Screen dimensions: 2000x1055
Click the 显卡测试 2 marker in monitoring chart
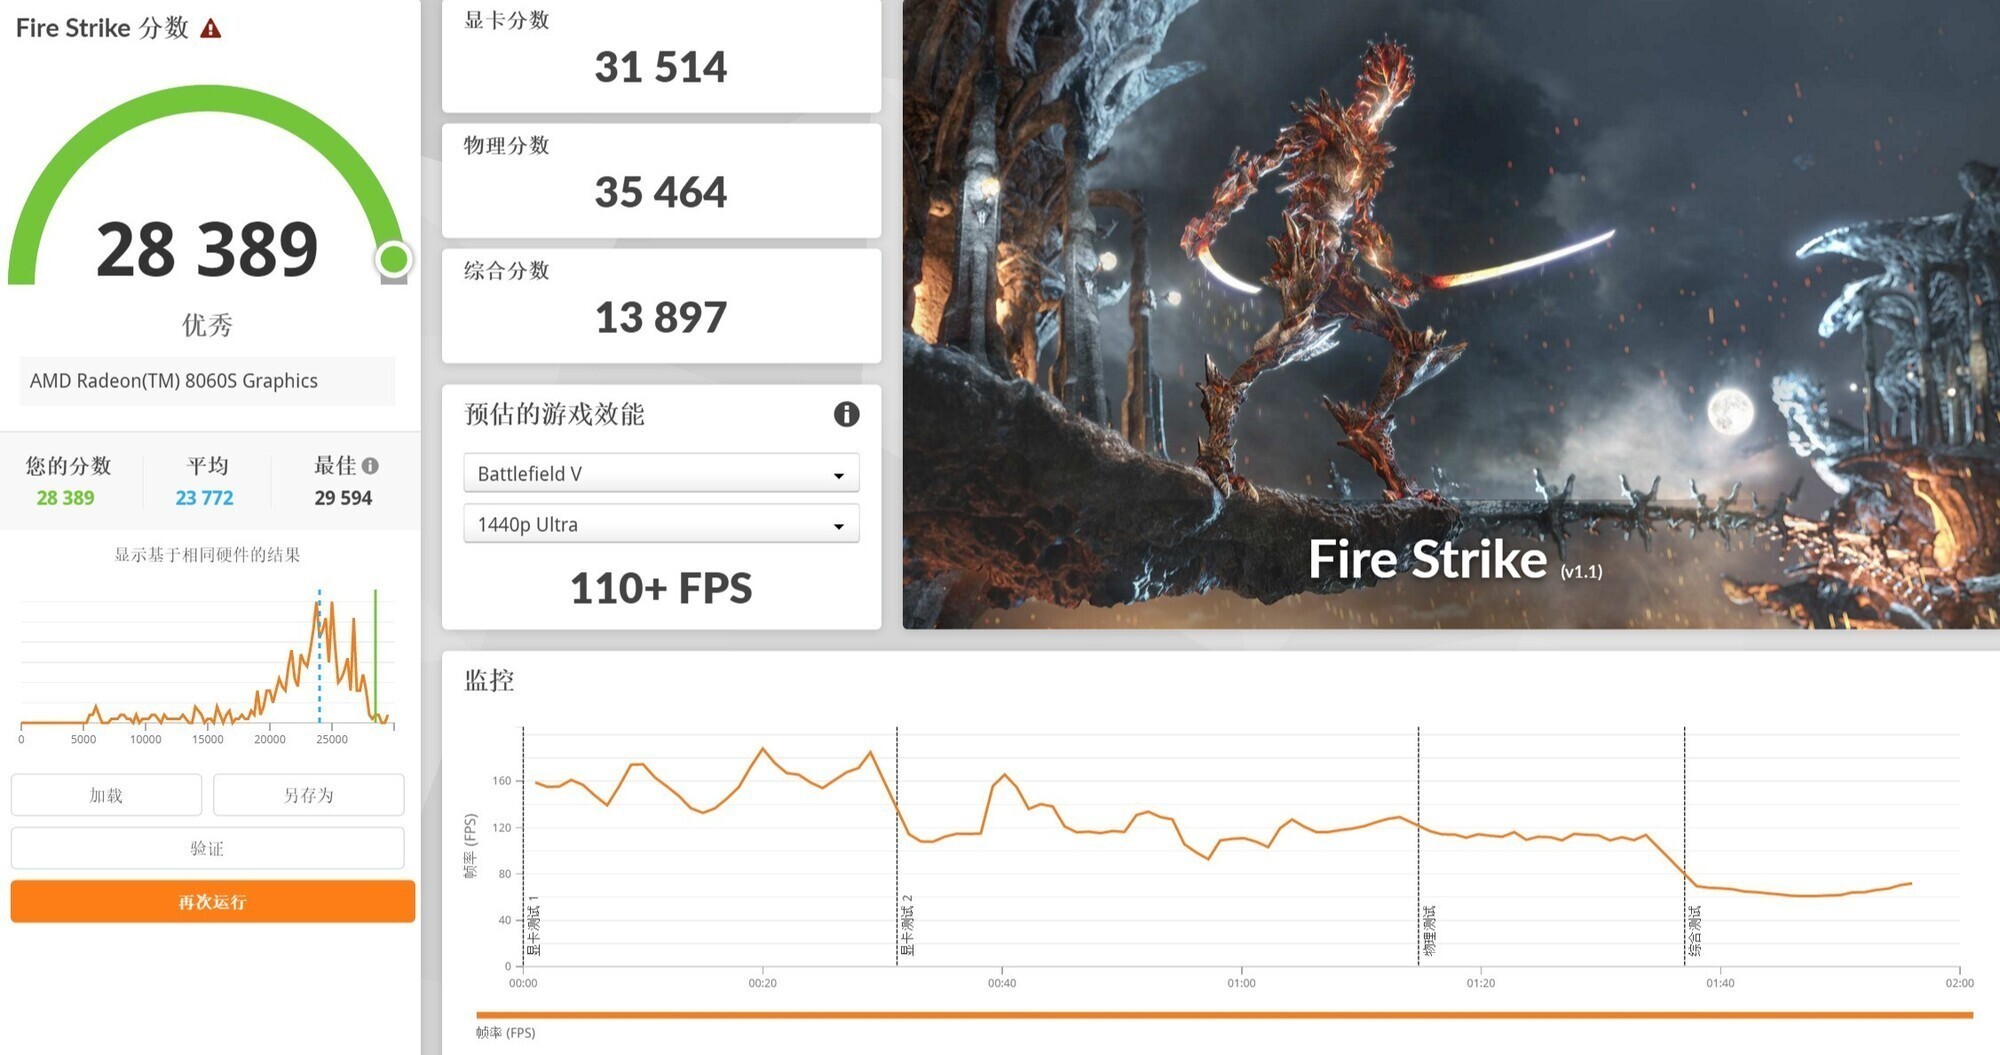point(907,925)
